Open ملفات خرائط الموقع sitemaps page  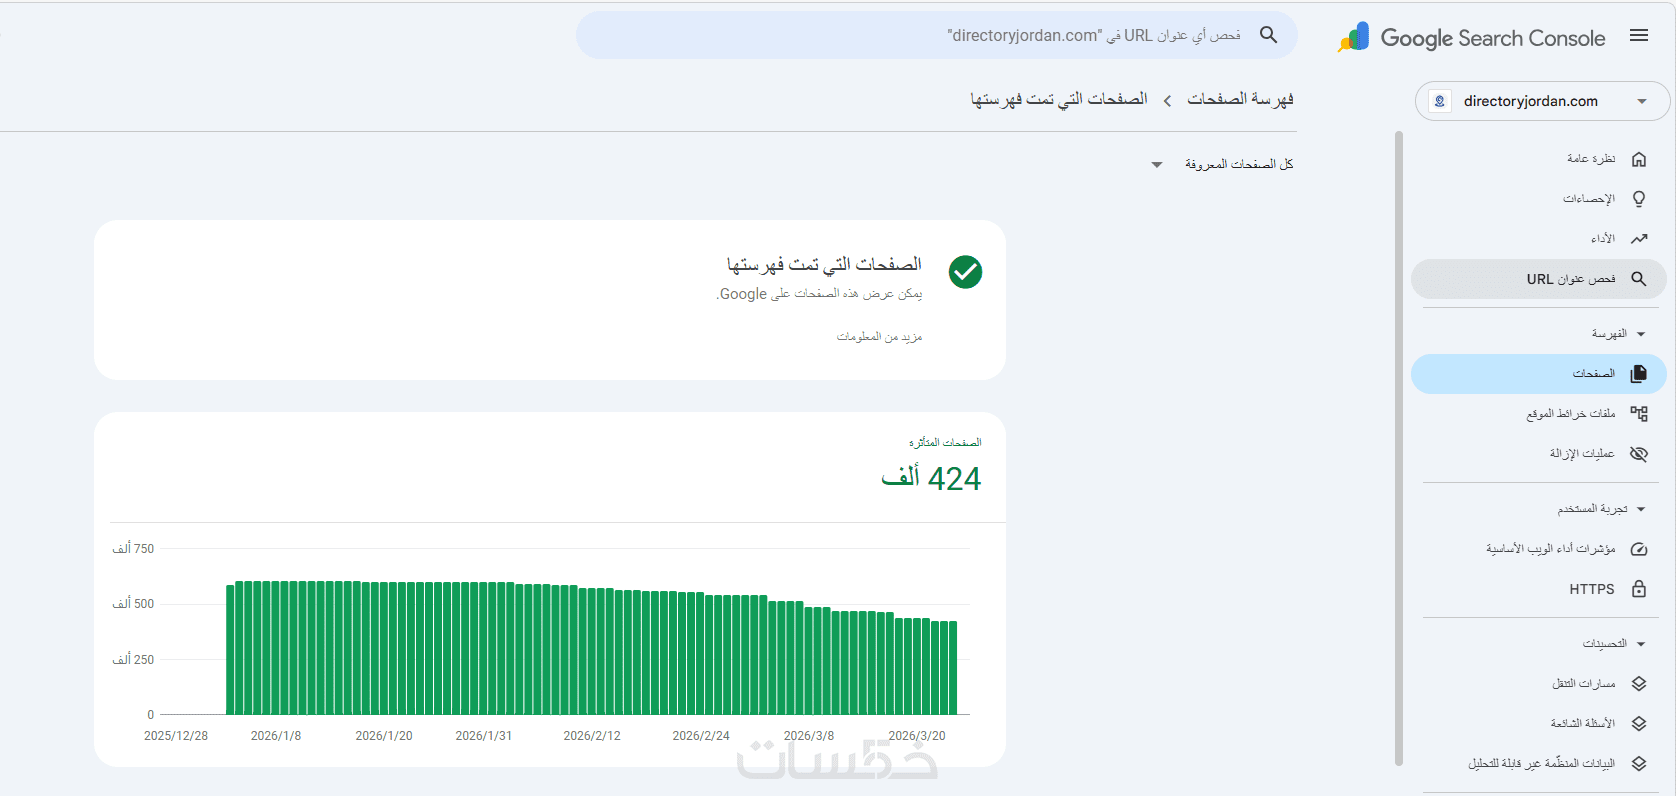pos(1538,413)
